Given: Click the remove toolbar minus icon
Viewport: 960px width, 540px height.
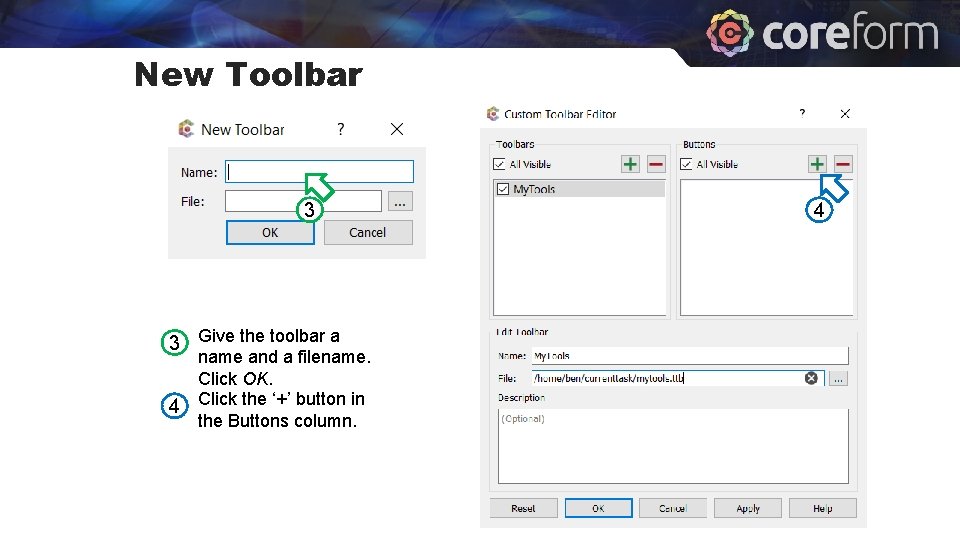Looking at the screenshot, I should point(656,164).
